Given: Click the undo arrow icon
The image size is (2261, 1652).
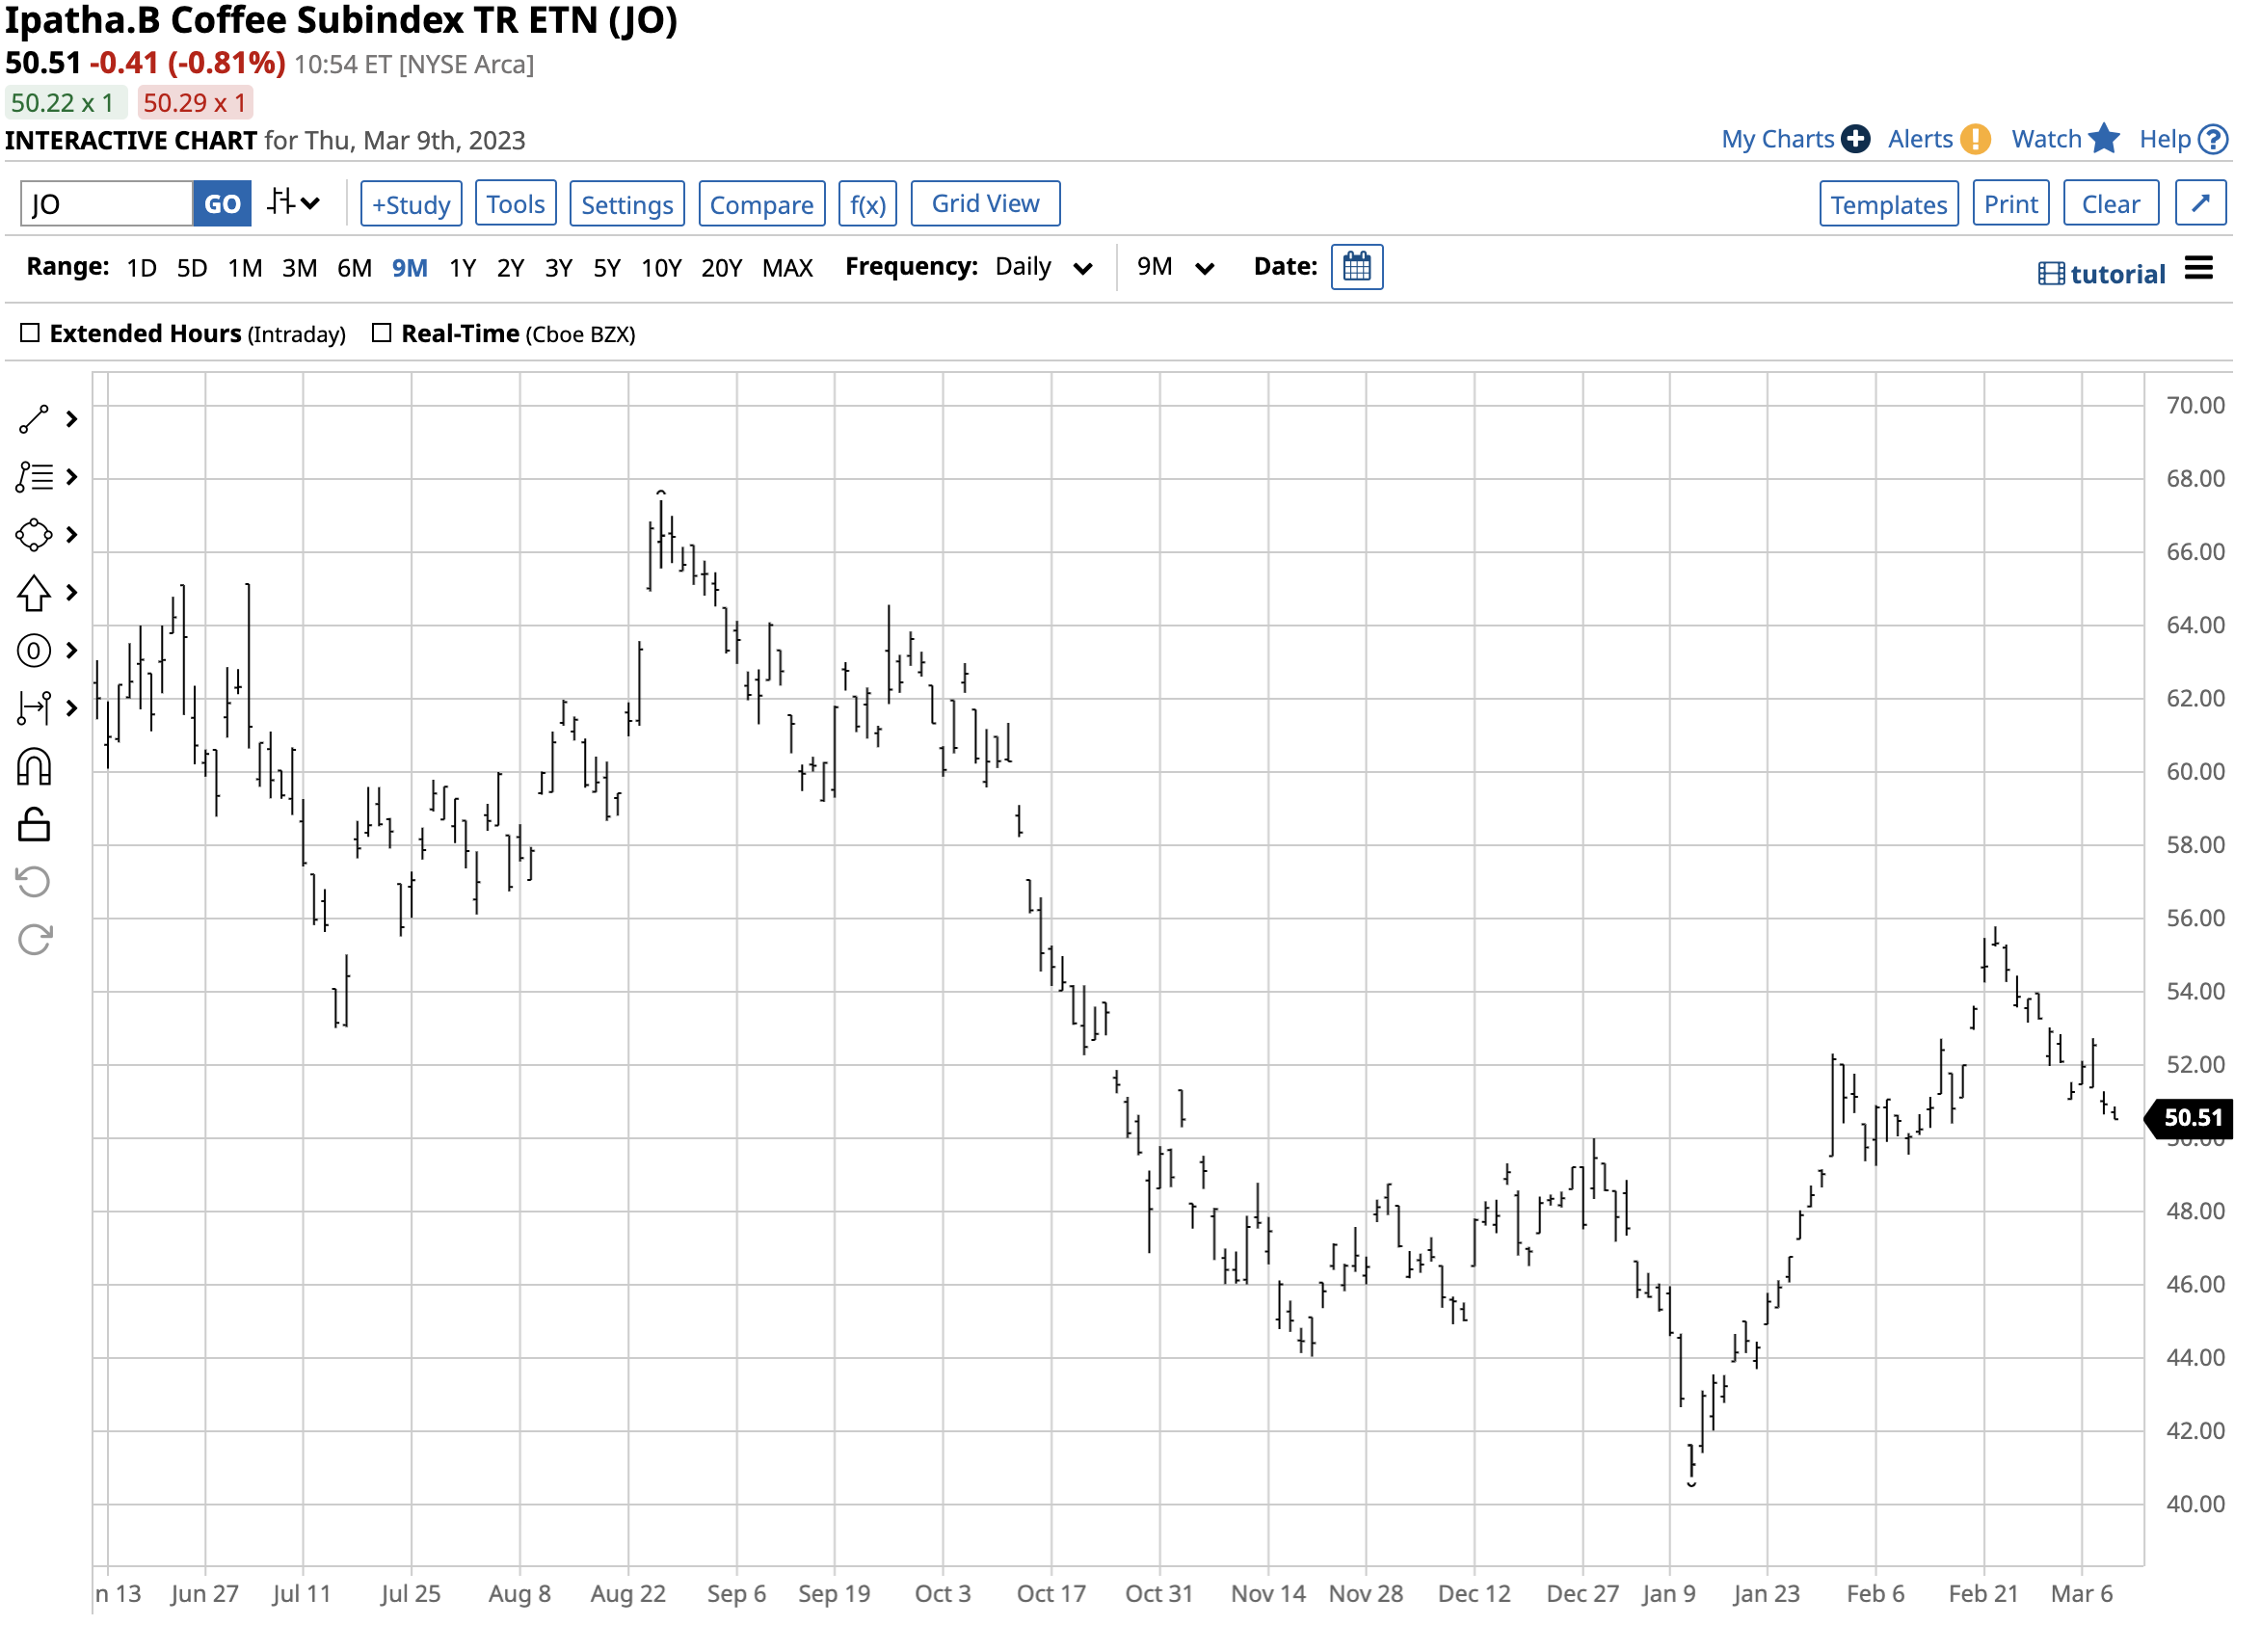Looking at the screenshot, I should (33, 883).
